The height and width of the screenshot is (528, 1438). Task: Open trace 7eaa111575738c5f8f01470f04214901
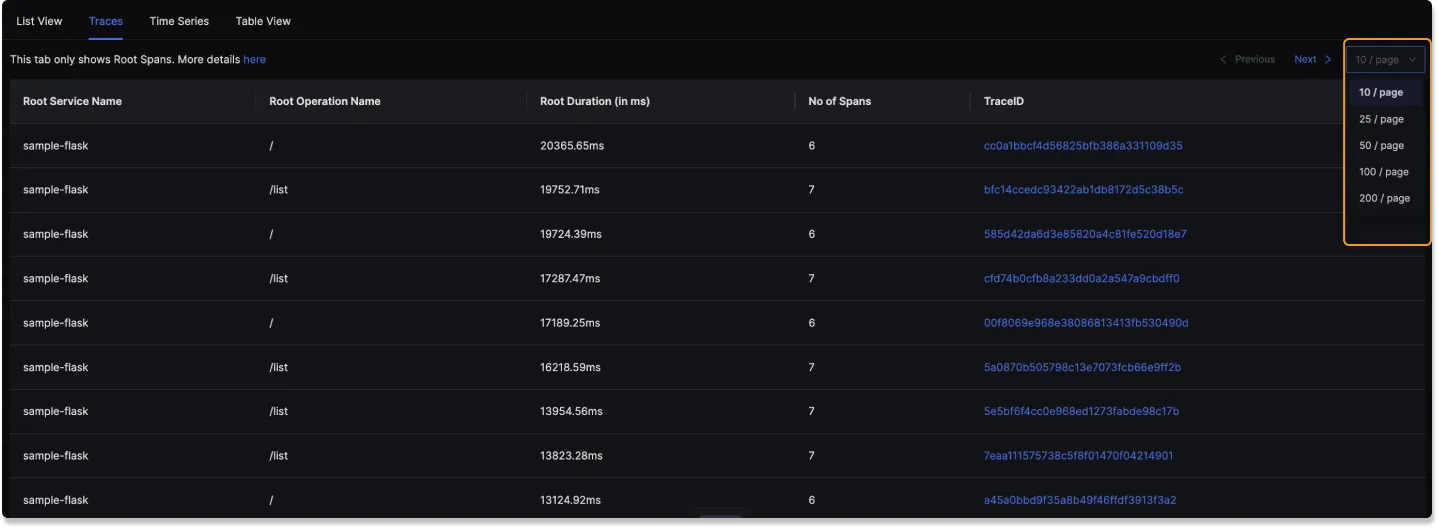click(1078, 456)
